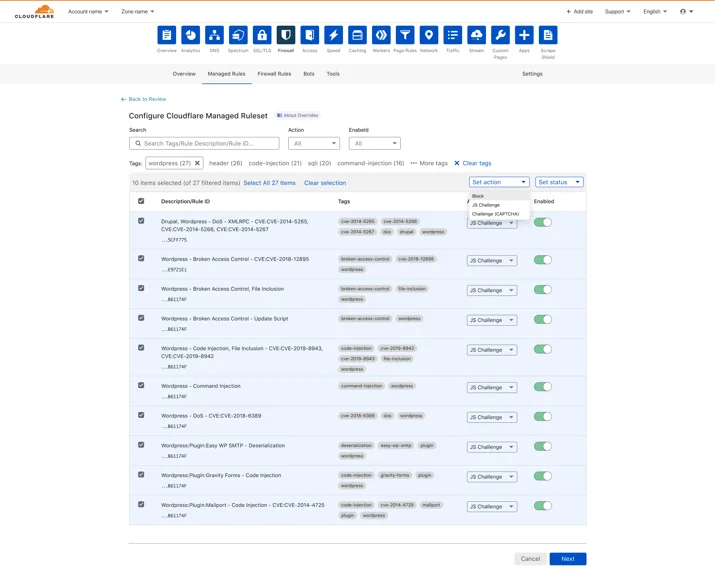
Task: Expand the Zone name menu
Action: (x=138, y=11)
